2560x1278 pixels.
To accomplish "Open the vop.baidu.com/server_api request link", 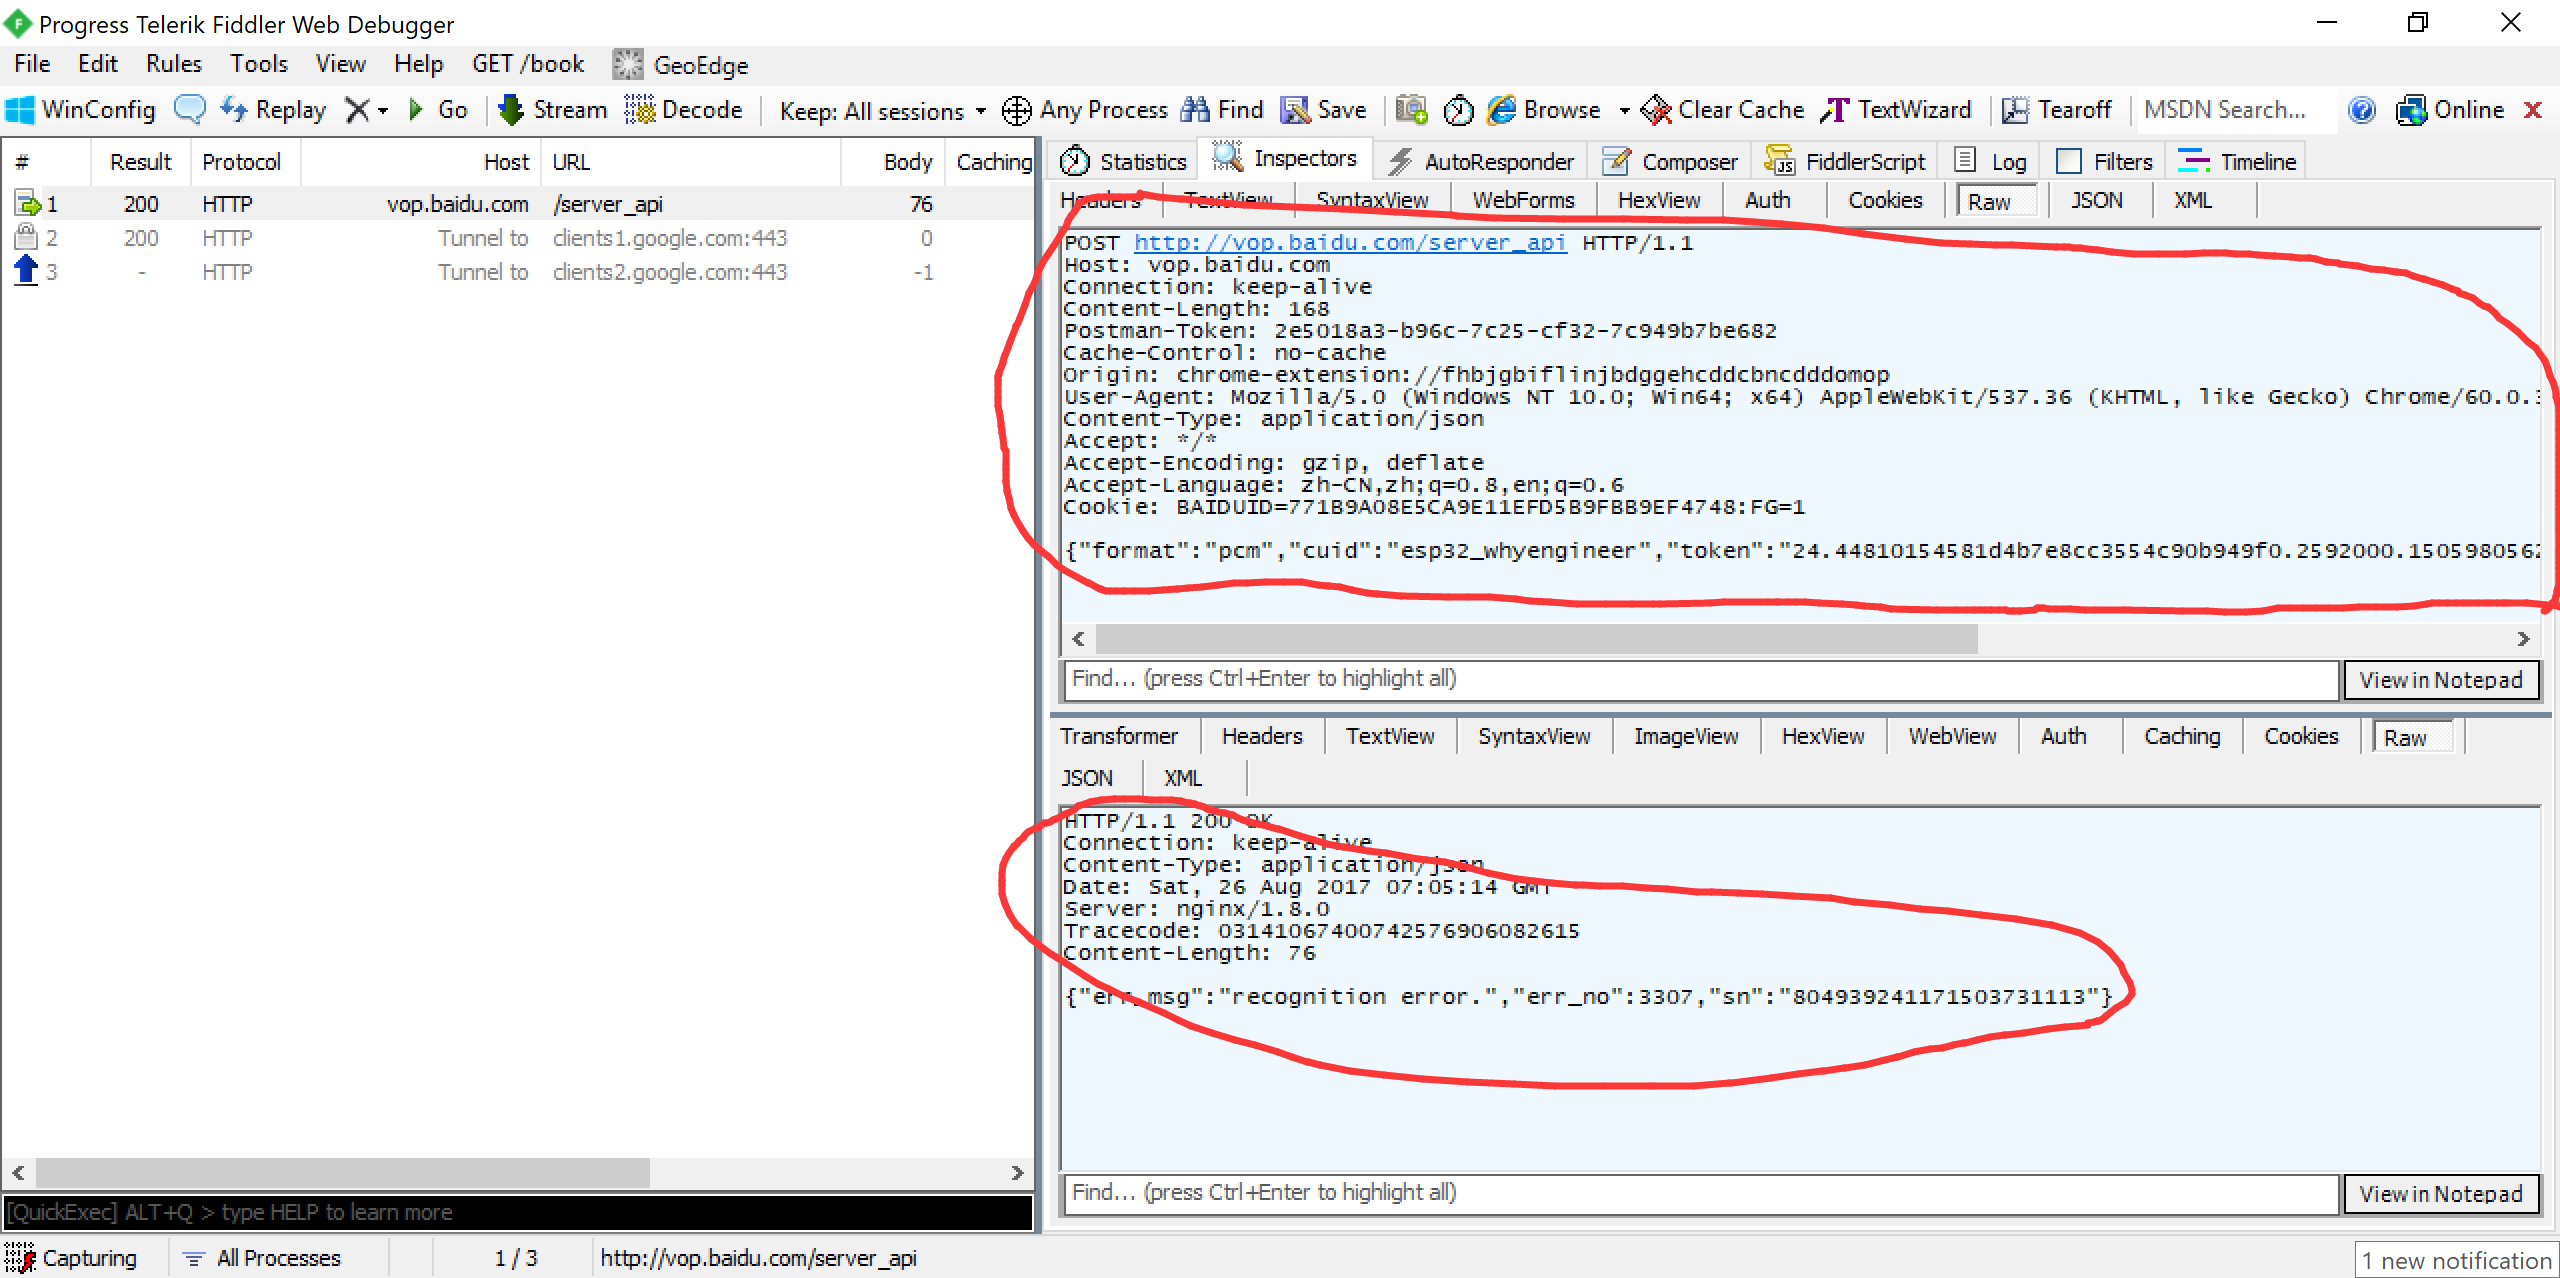I will point(1349,243).
